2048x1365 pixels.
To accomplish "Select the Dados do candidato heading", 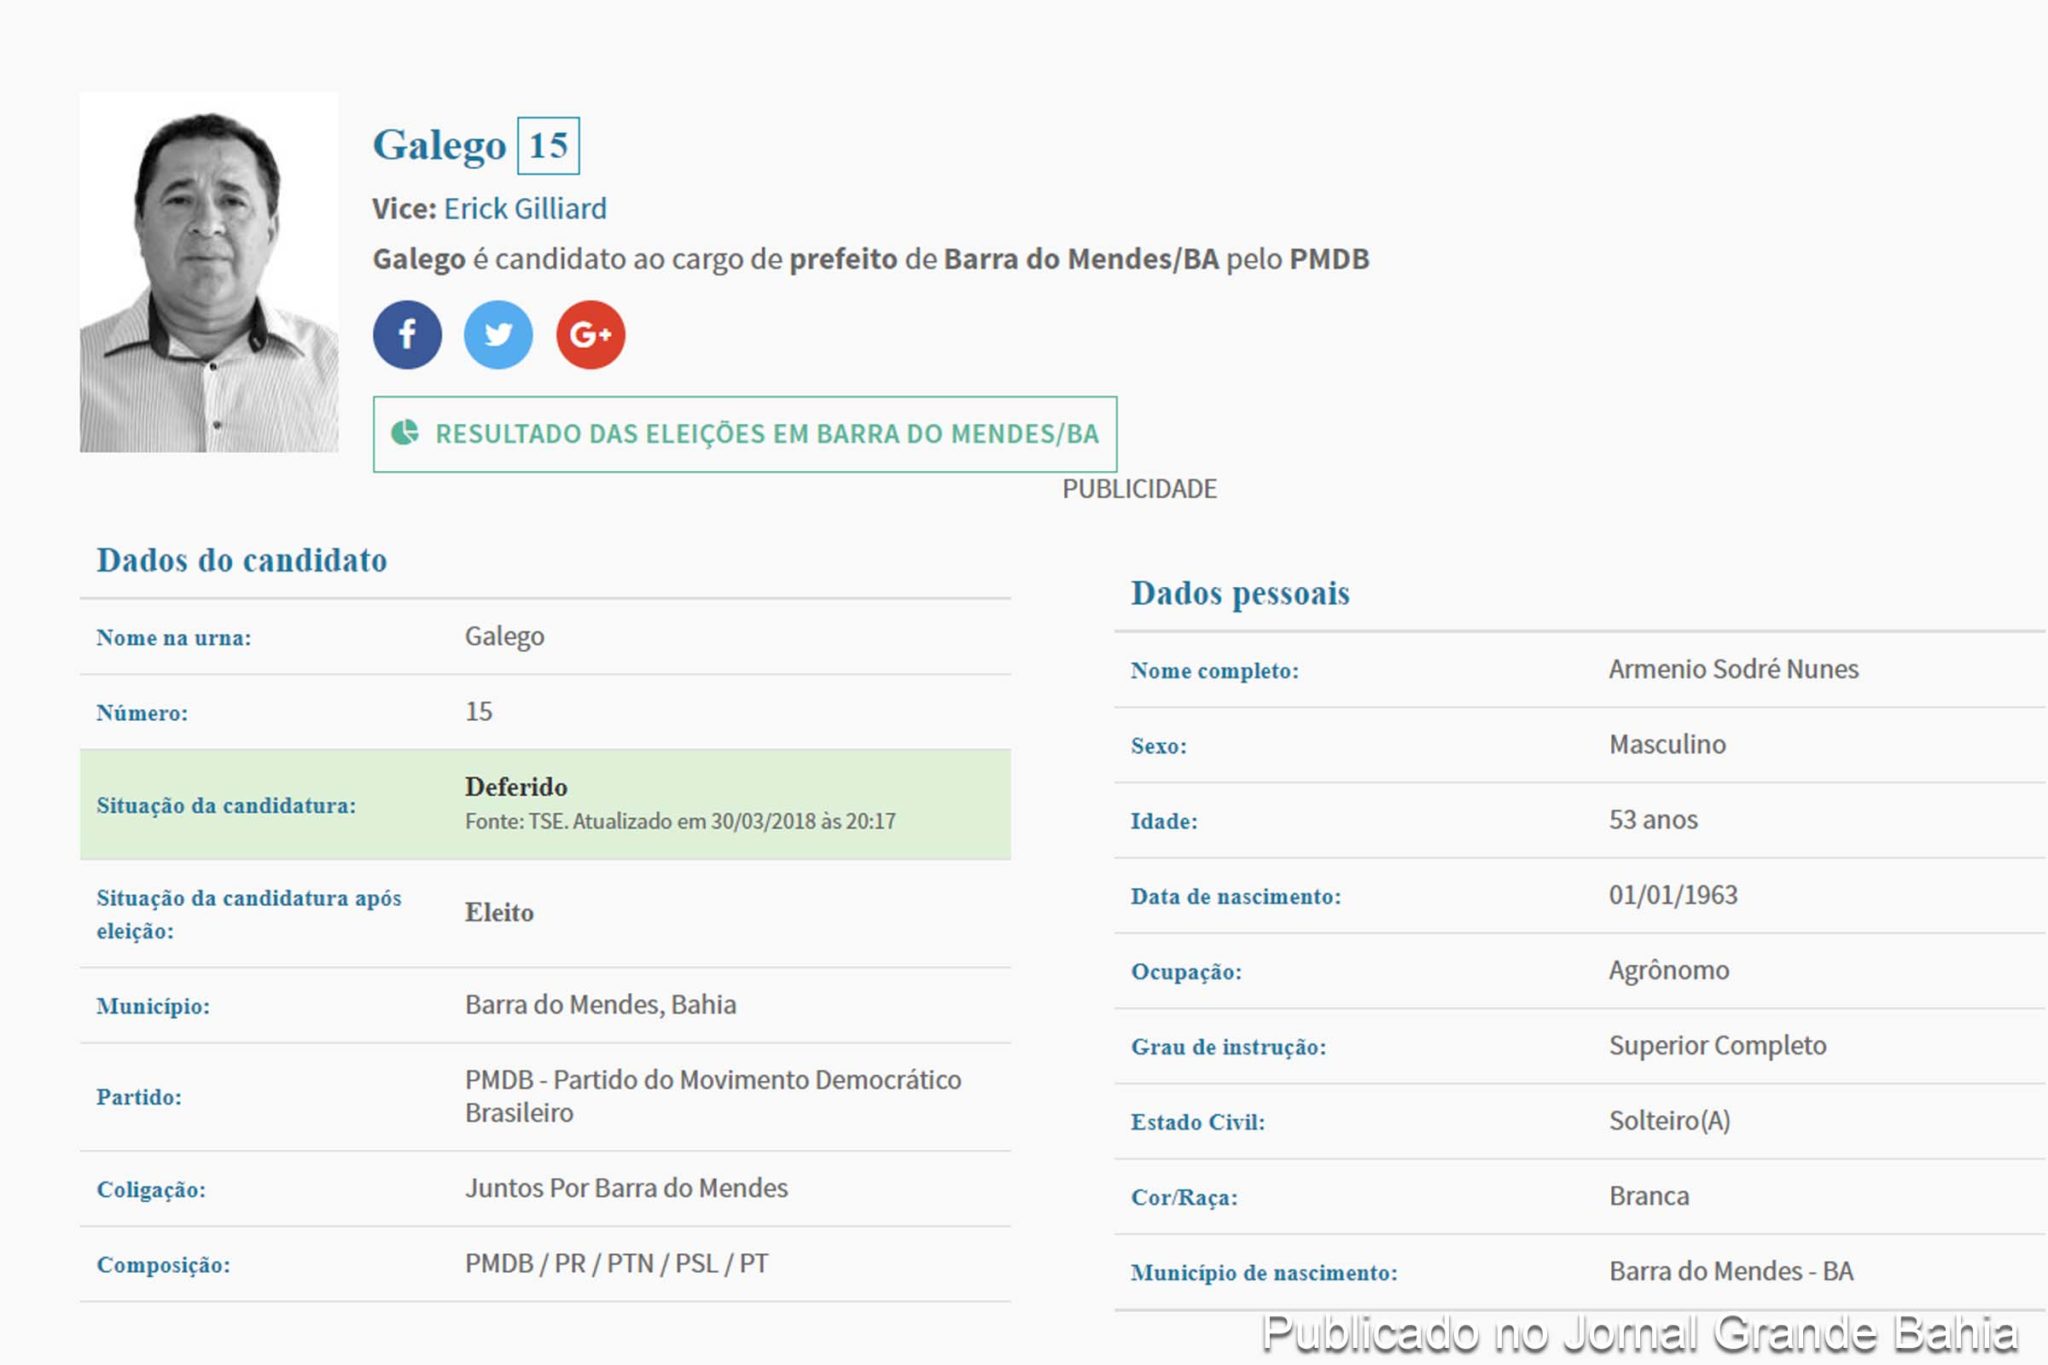I will (x=241, y=560).
